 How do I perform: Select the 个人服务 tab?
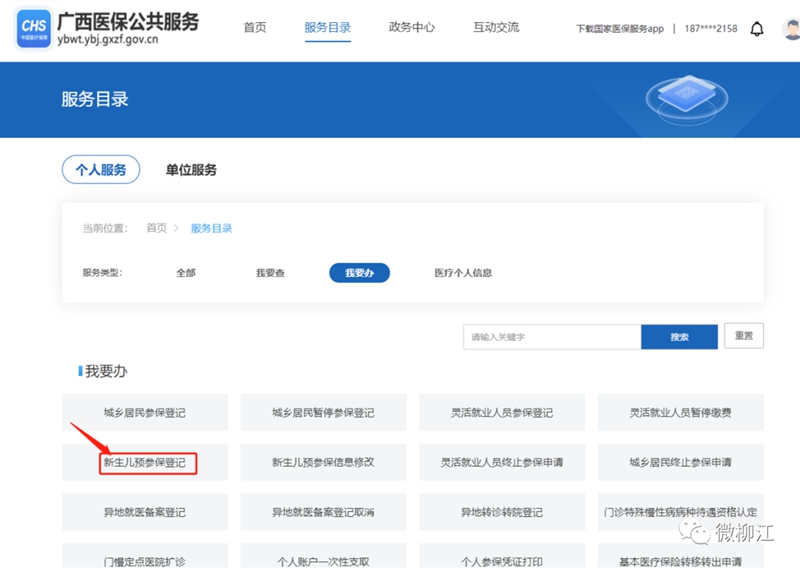pos(100,170)
